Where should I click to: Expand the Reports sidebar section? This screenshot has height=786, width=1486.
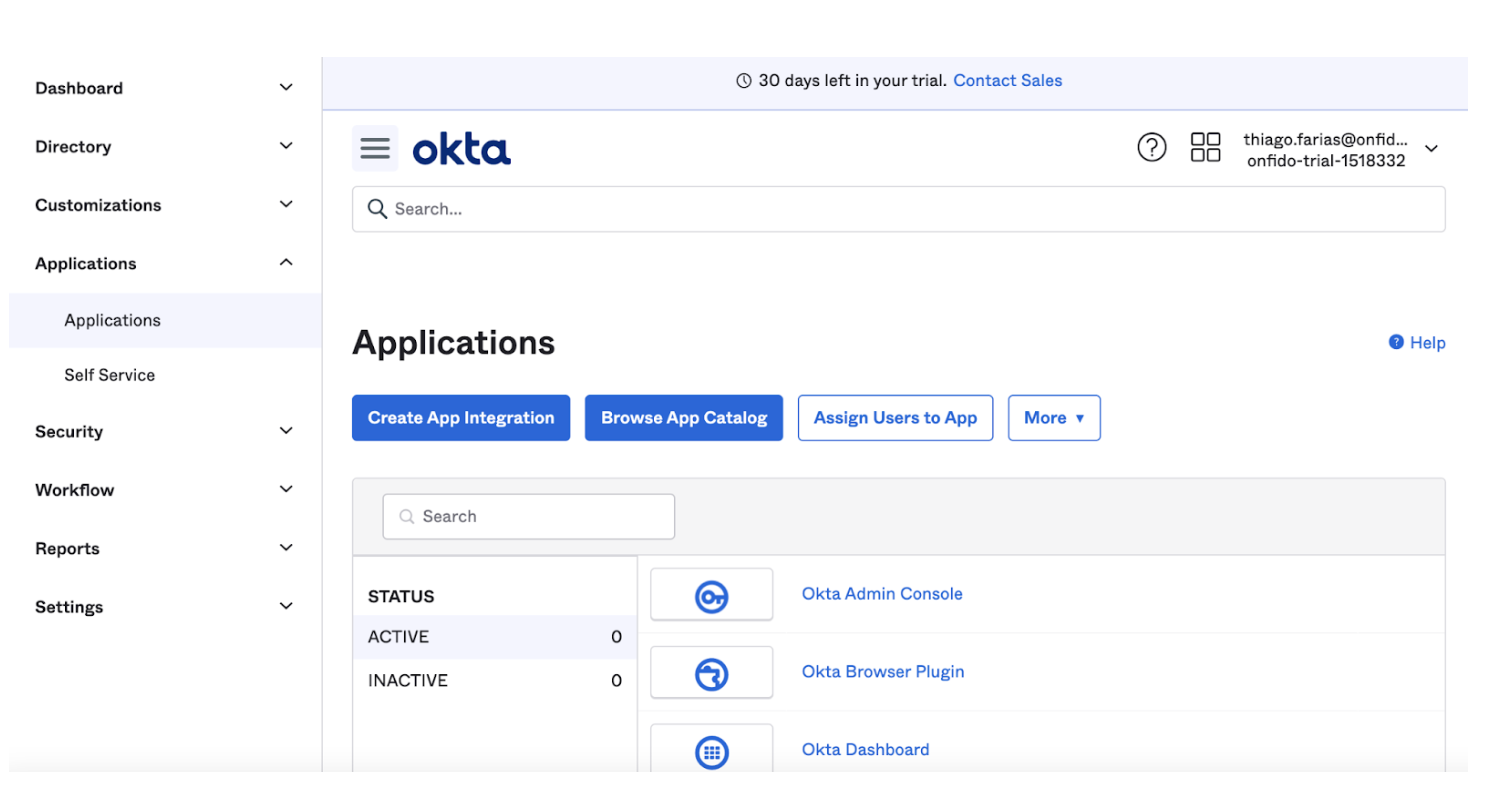[165, 548]
